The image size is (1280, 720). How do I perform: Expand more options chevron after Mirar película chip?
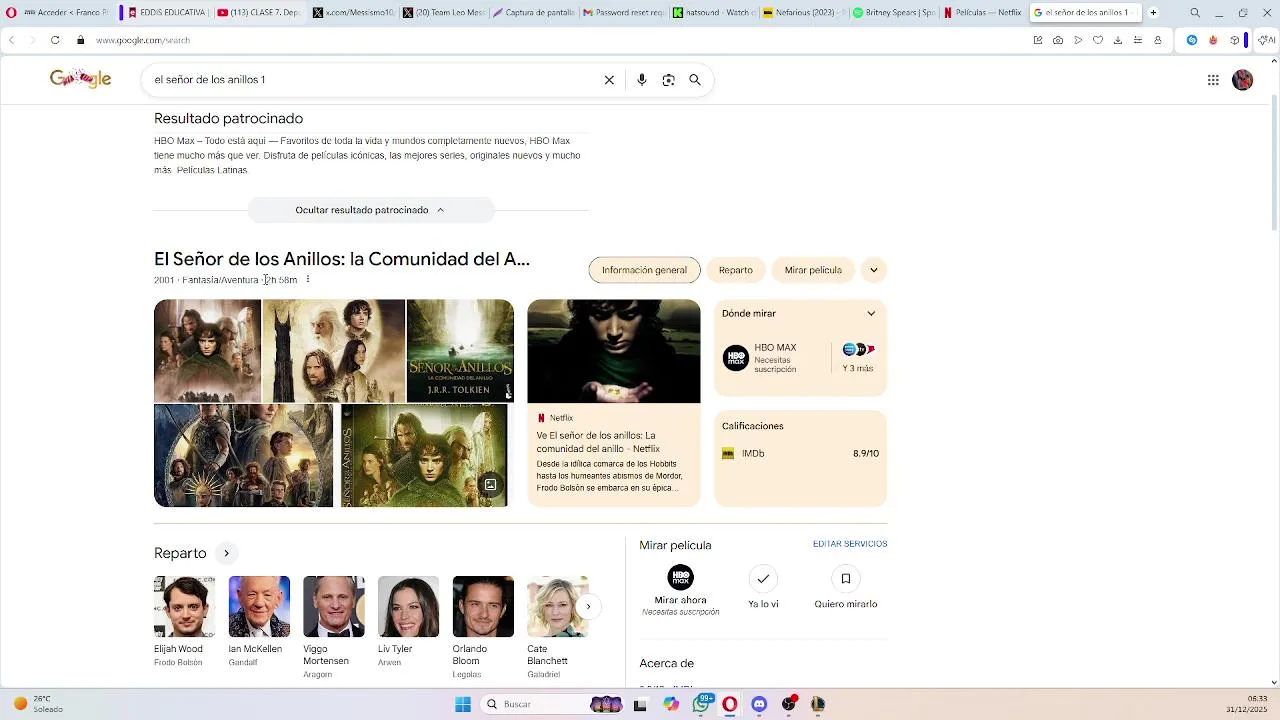click(x=874, y=270)
